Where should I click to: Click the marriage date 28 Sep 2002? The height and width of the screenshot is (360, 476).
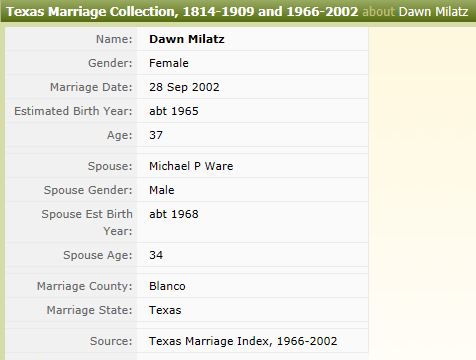click(184, 87)
